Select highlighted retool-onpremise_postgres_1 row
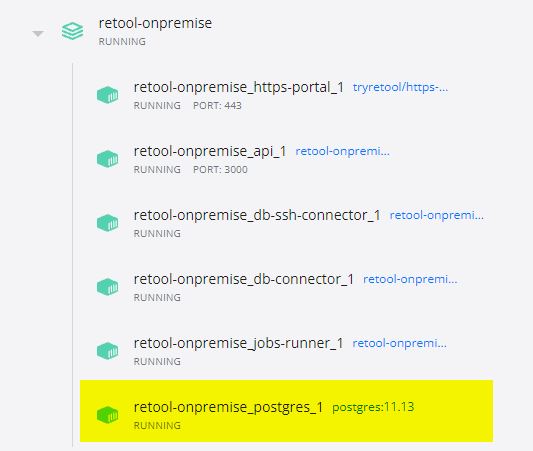This screenshot has height=451, width=533. tap(286, 411)
